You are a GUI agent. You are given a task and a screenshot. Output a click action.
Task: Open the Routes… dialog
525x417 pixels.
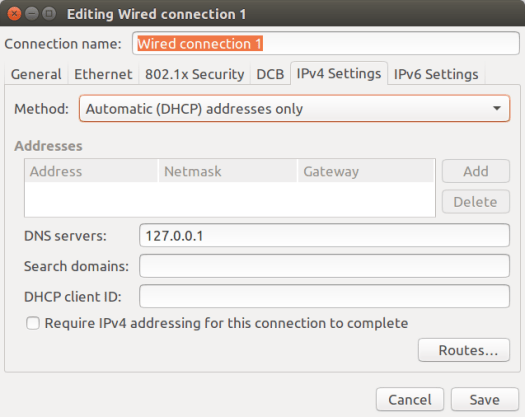tap(464, 350)
